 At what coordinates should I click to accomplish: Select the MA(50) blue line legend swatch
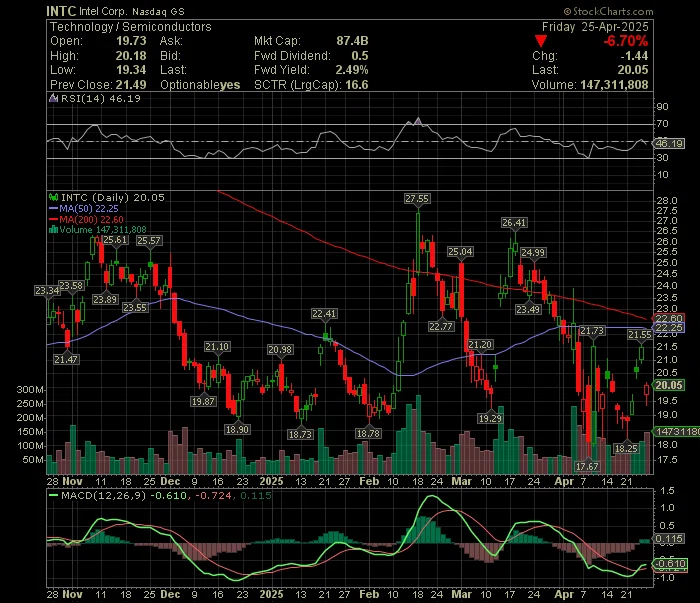54,209
